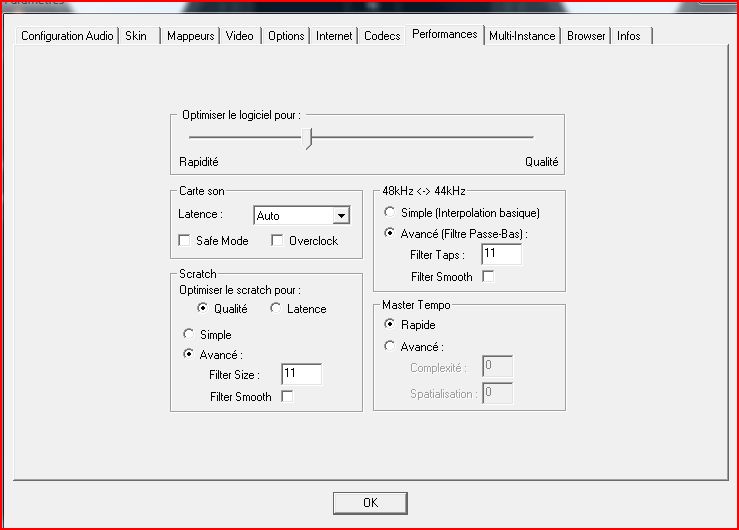Click the Filter Taps input field

(x=501, y=254)
